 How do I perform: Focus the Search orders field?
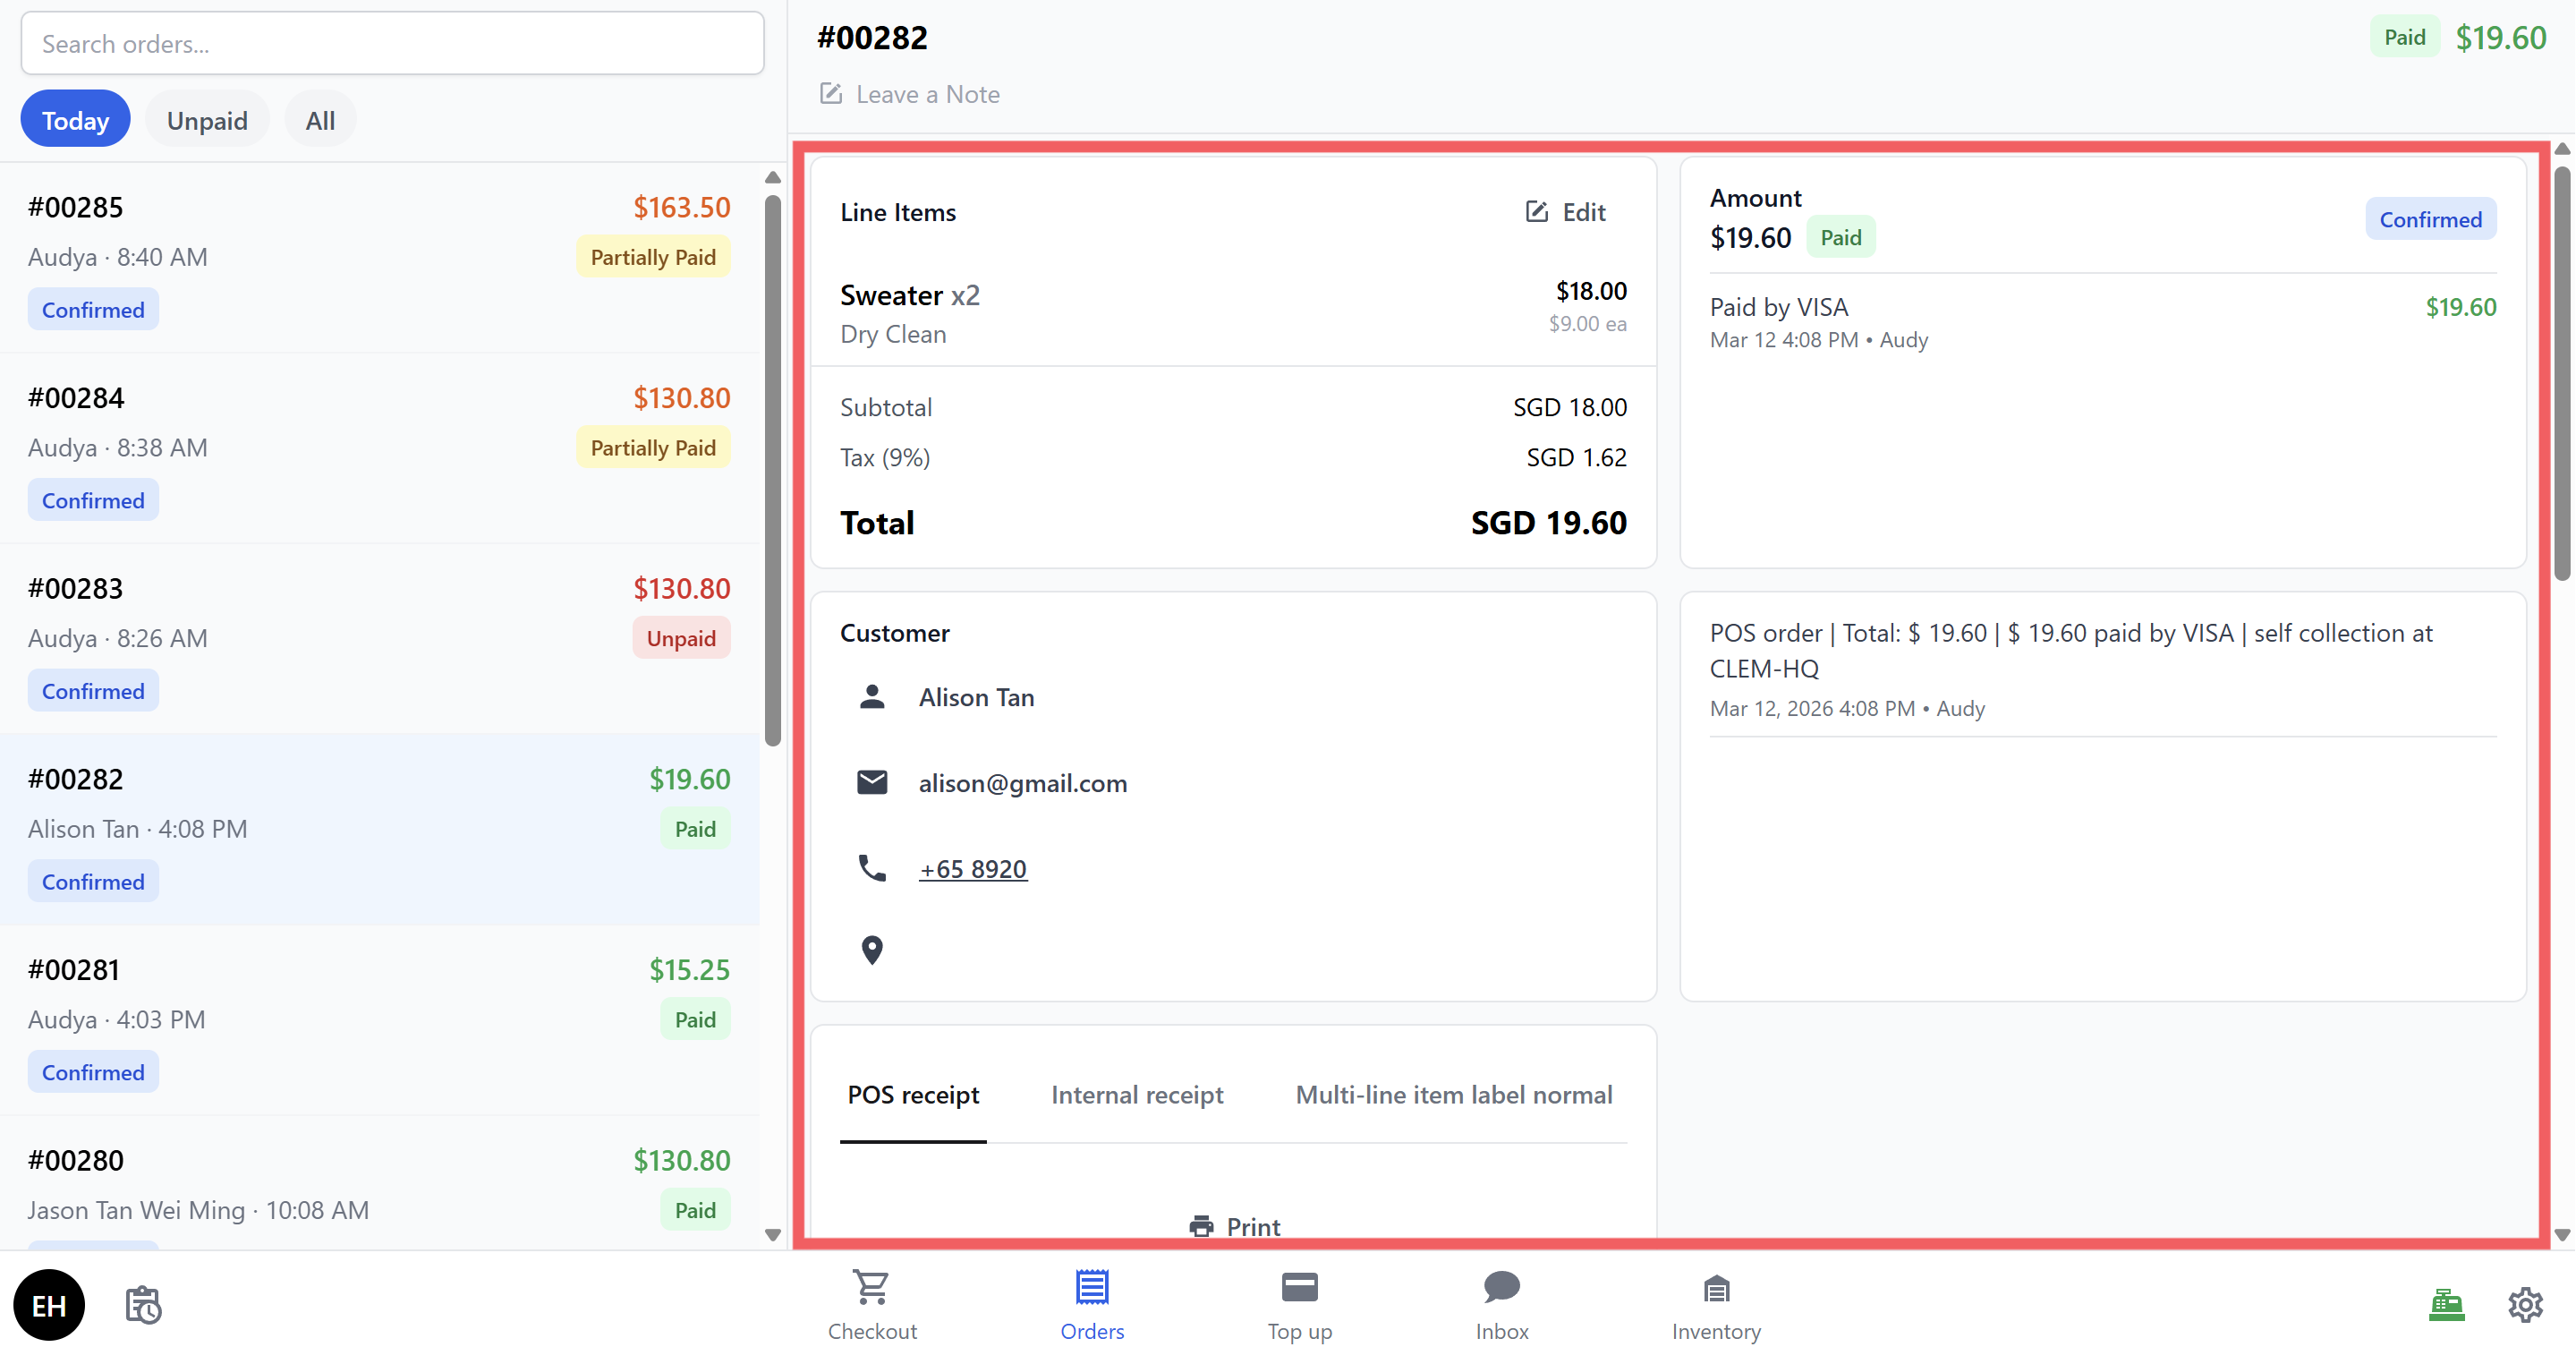(x=392, y=44)
